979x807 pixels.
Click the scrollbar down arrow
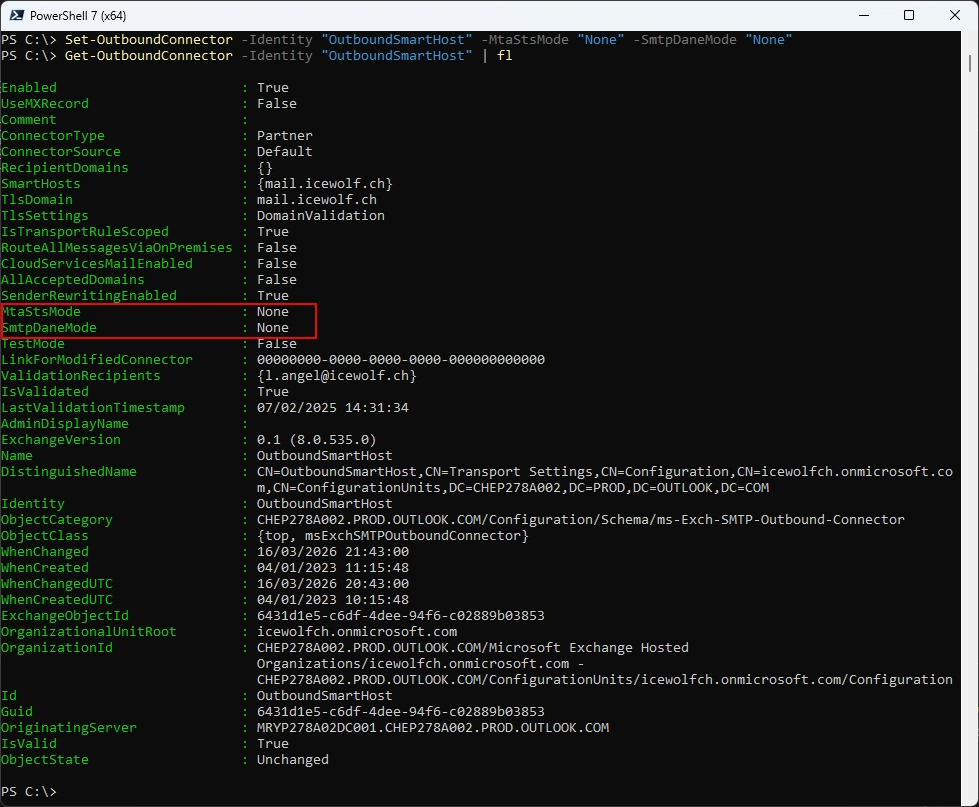970,798
